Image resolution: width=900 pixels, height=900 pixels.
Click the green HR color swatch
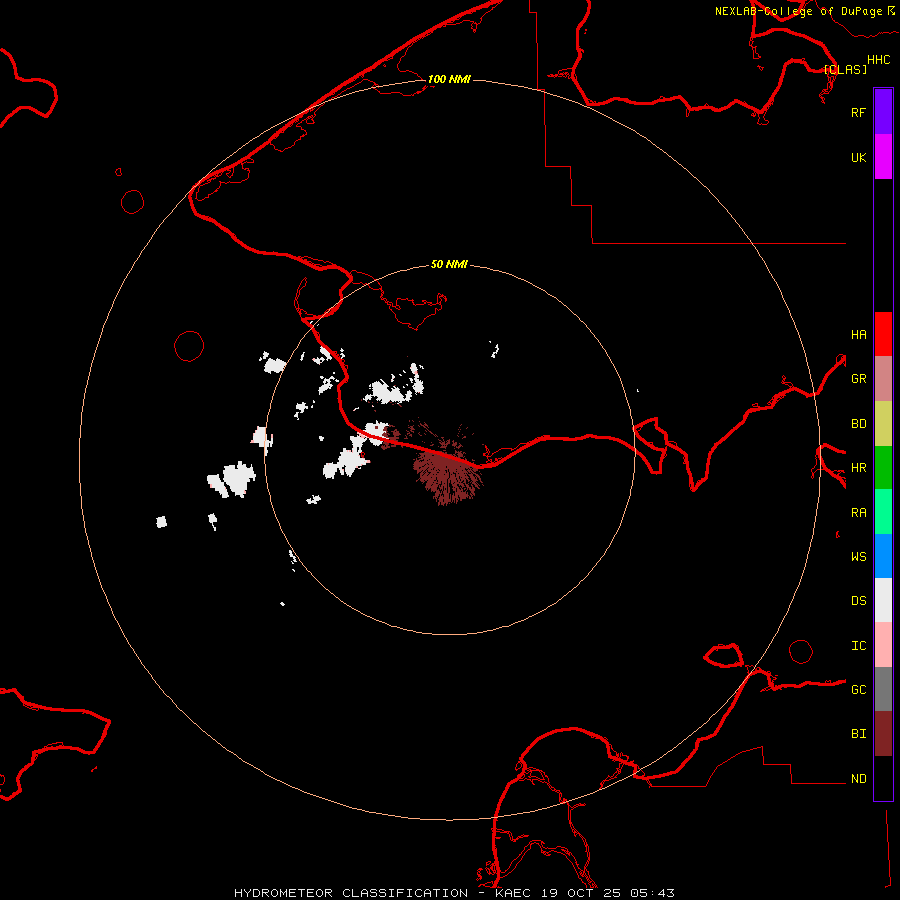point(883,468)
